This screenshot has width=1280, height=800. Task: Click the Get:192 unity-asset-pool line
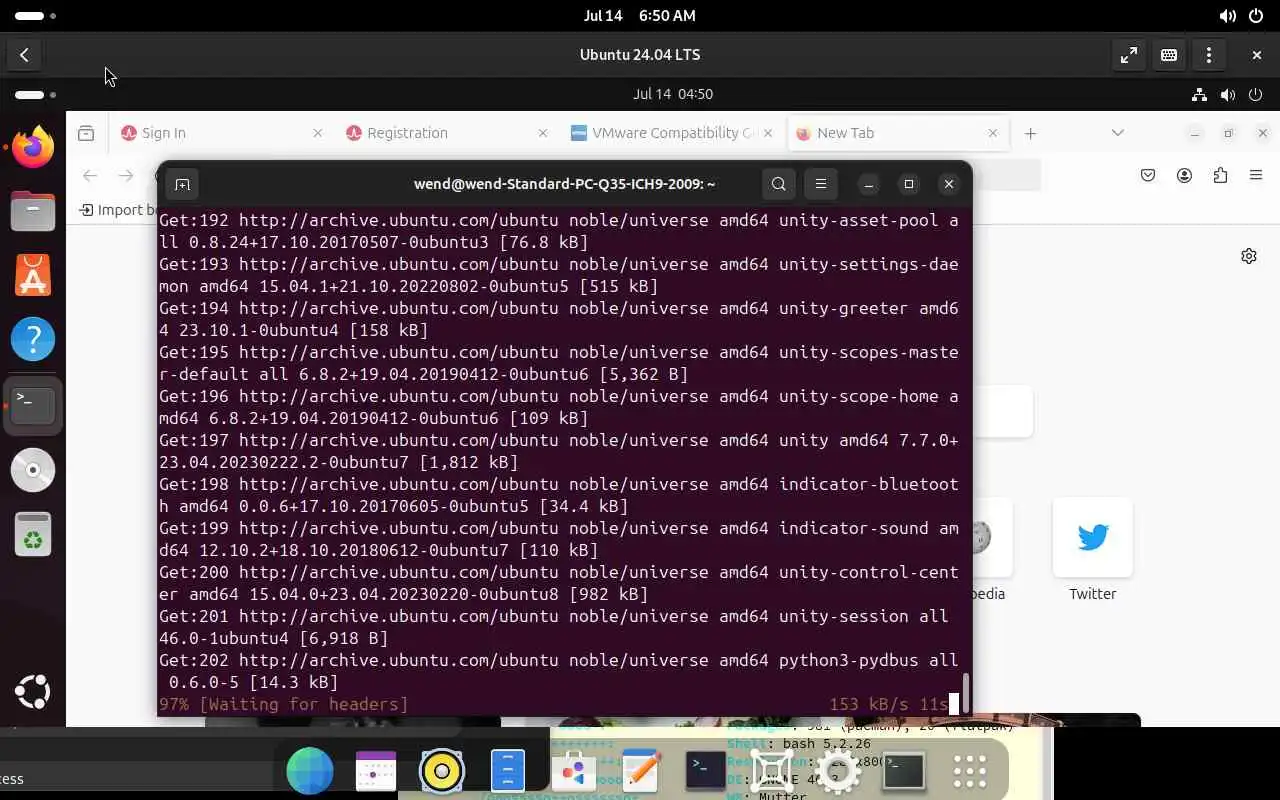559,231
